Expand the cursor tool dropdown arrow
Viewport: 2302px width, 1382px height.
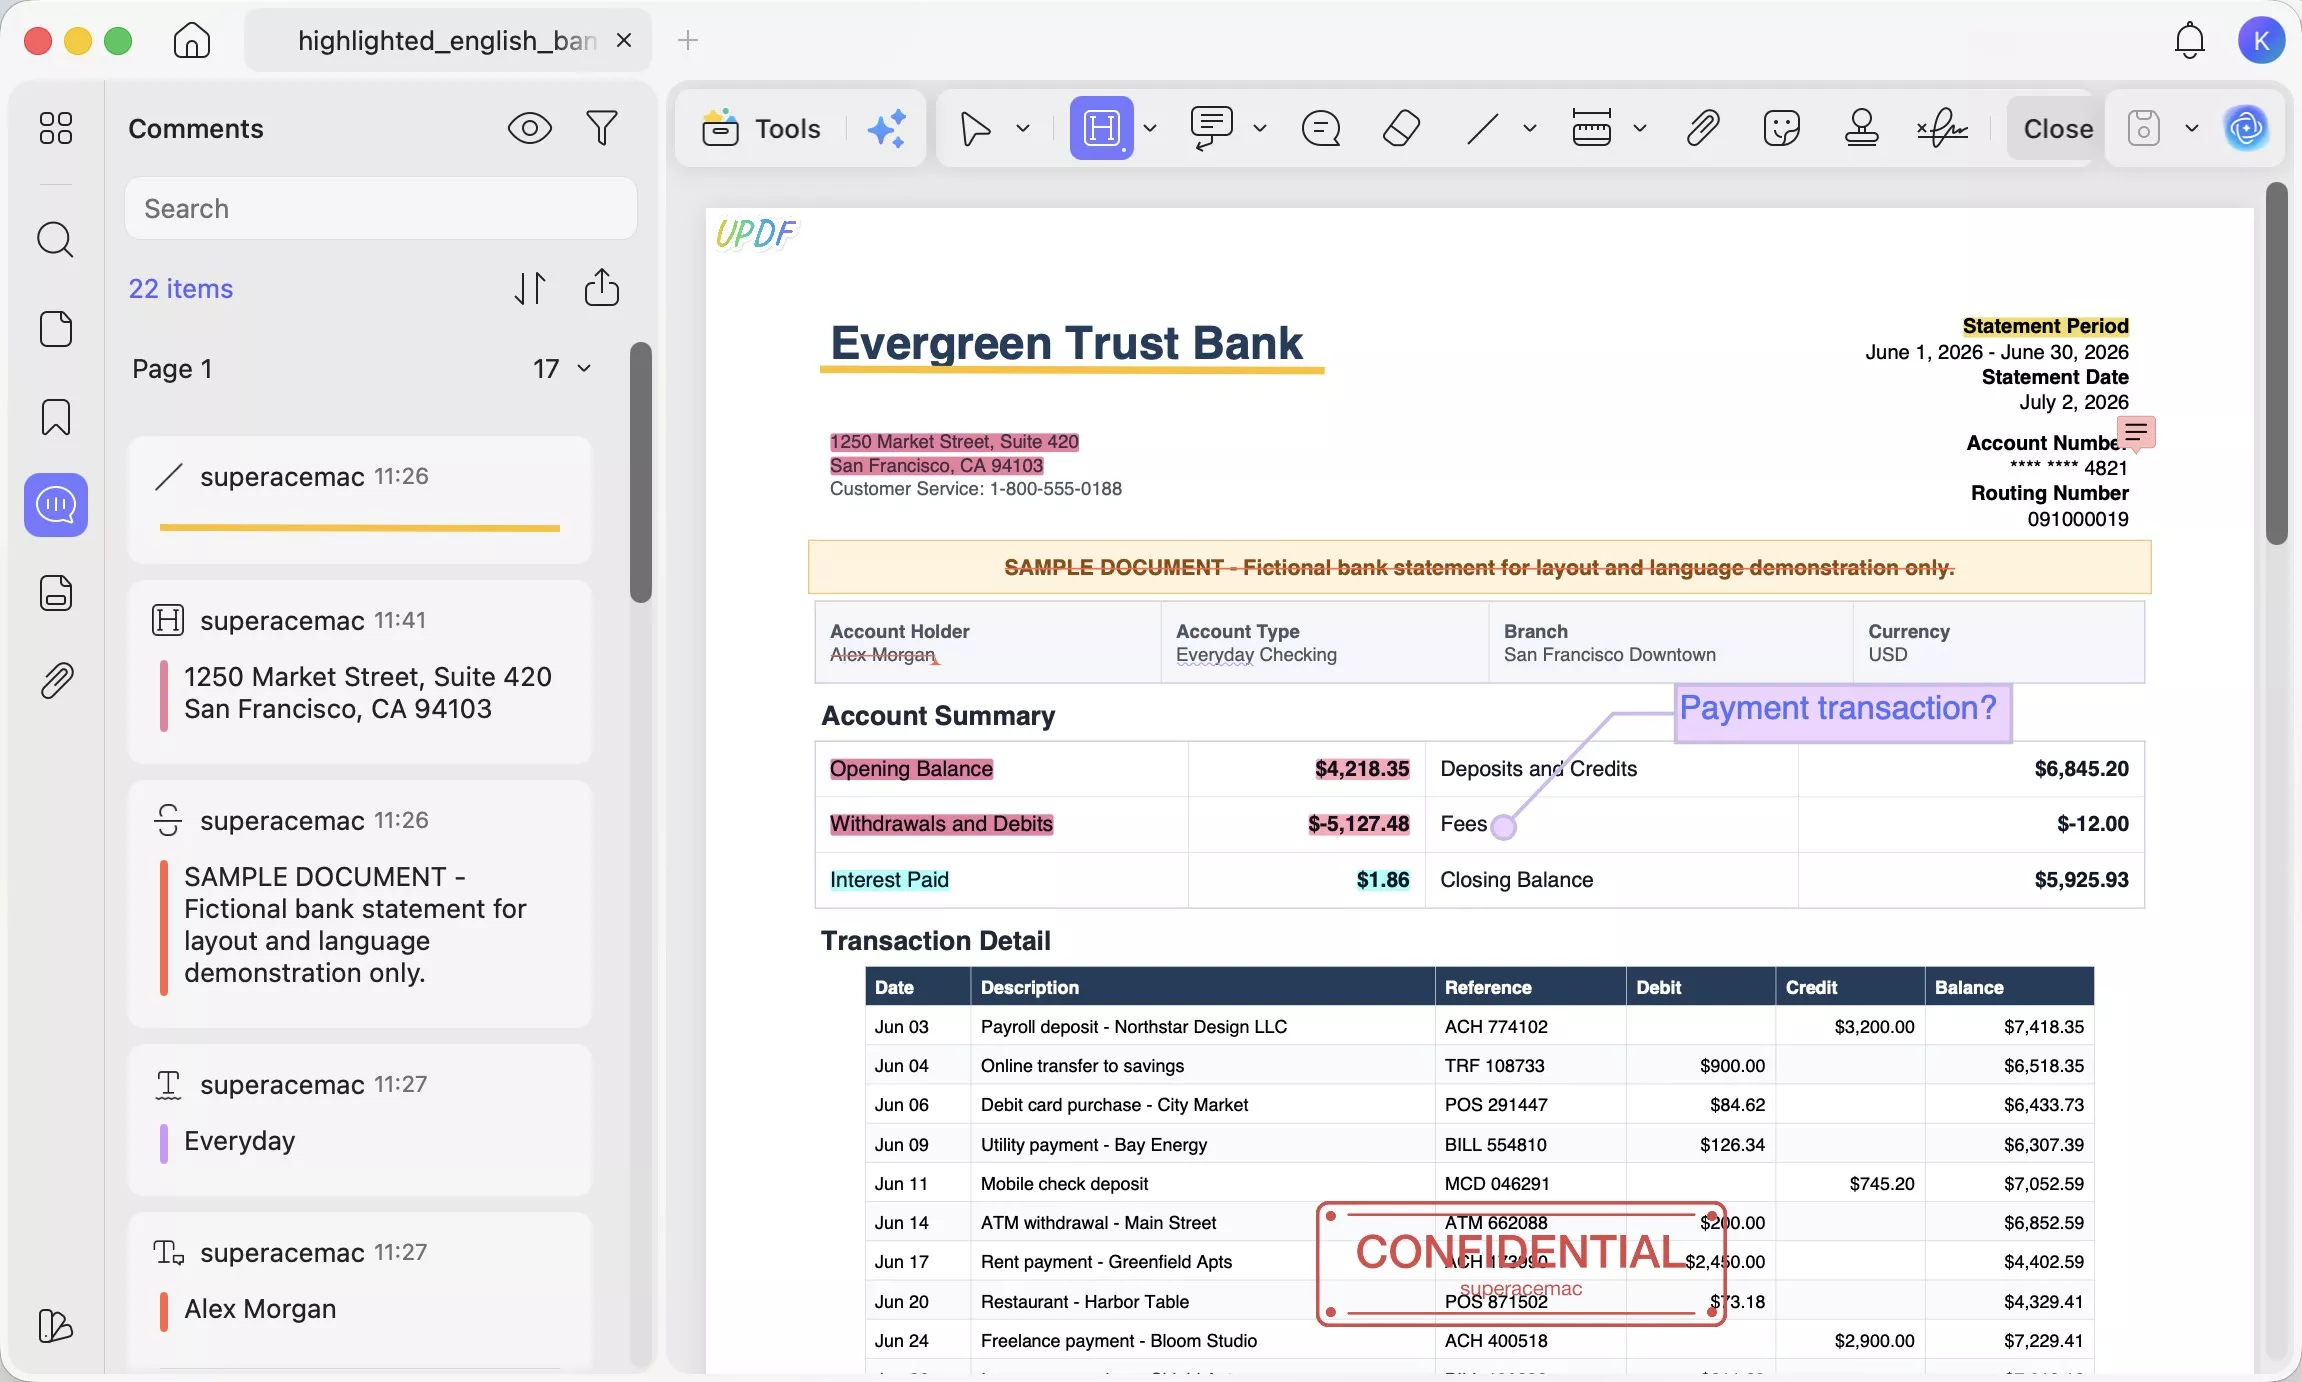pos(1023,128)
